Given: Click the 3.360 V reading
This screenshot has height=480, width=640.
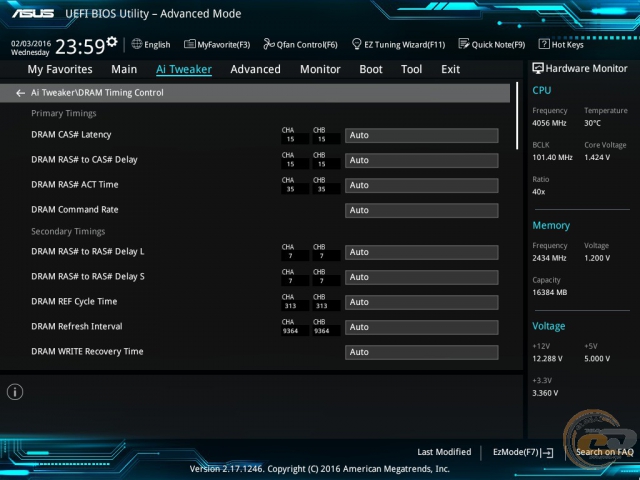Looking at the screenshot, I should pos(545,393).
